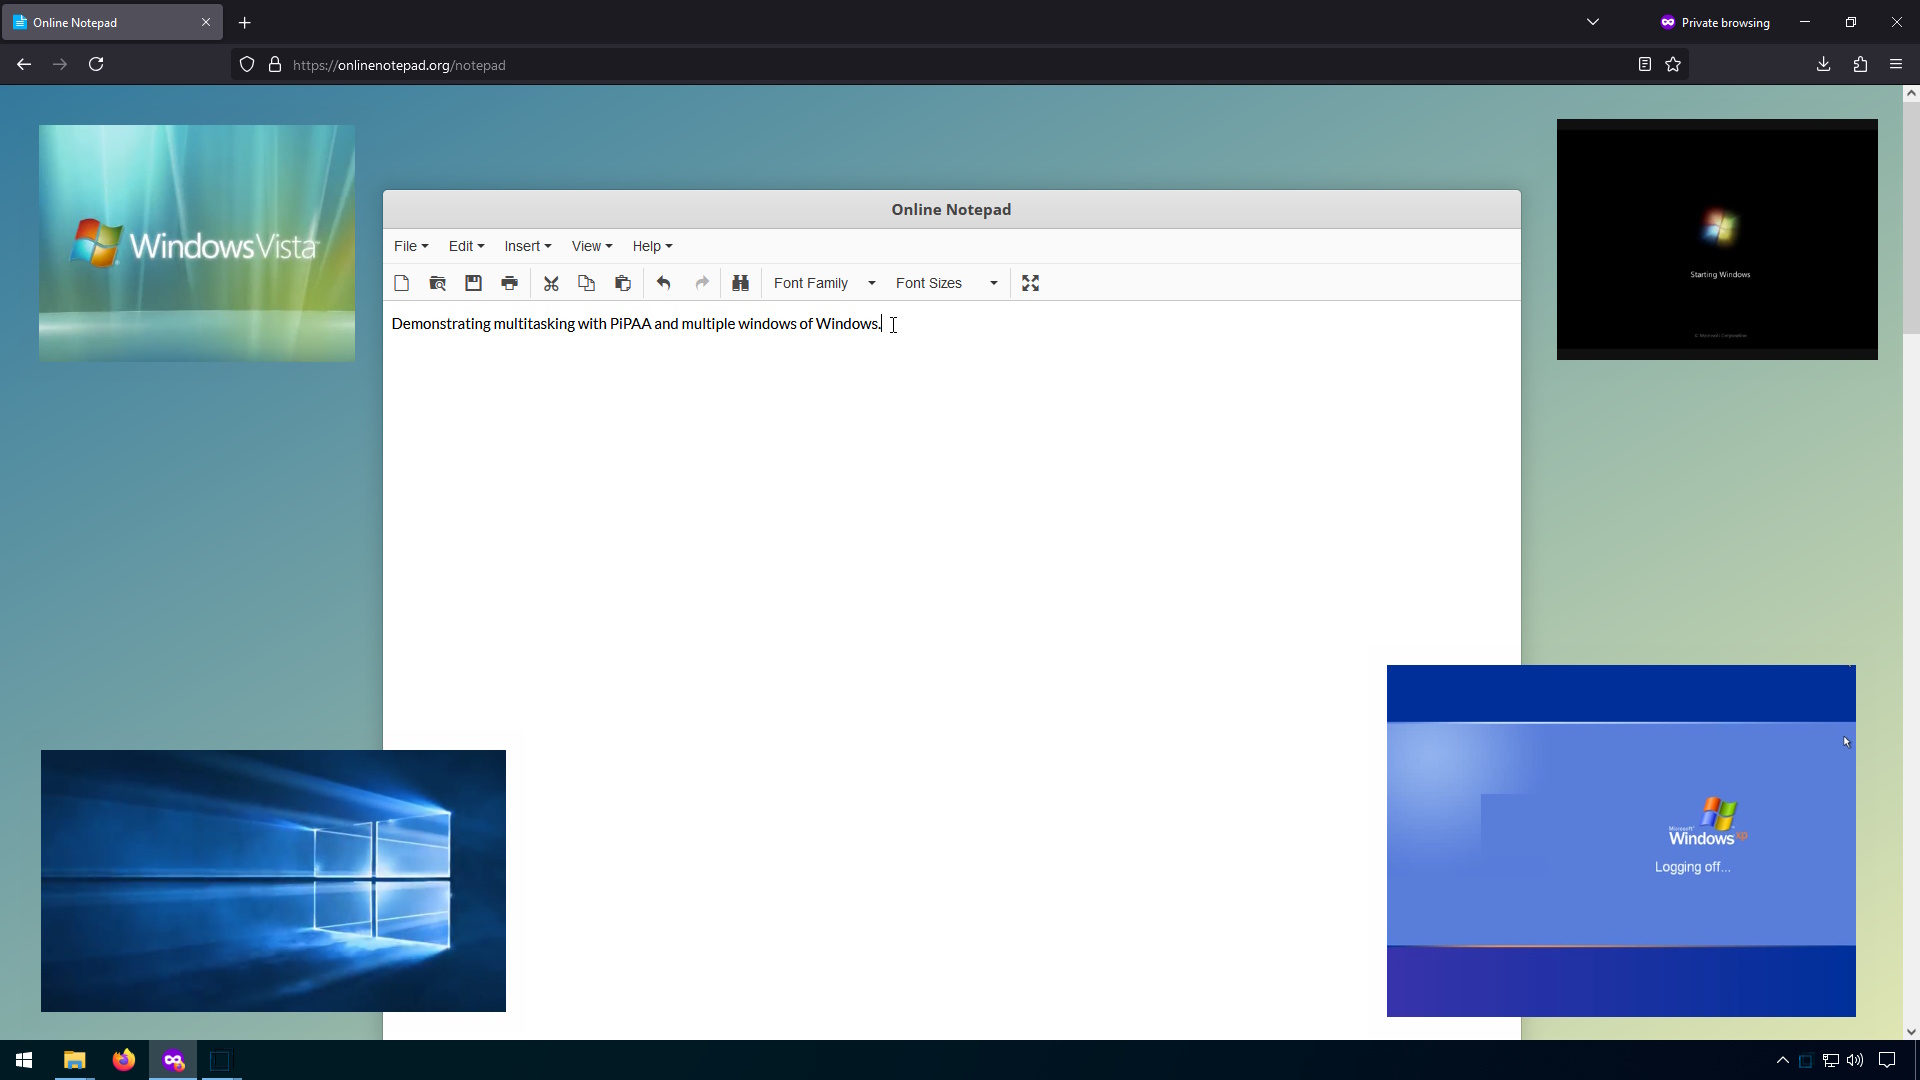
Task: Click the Paste clipboard icon
Action: 623,283
